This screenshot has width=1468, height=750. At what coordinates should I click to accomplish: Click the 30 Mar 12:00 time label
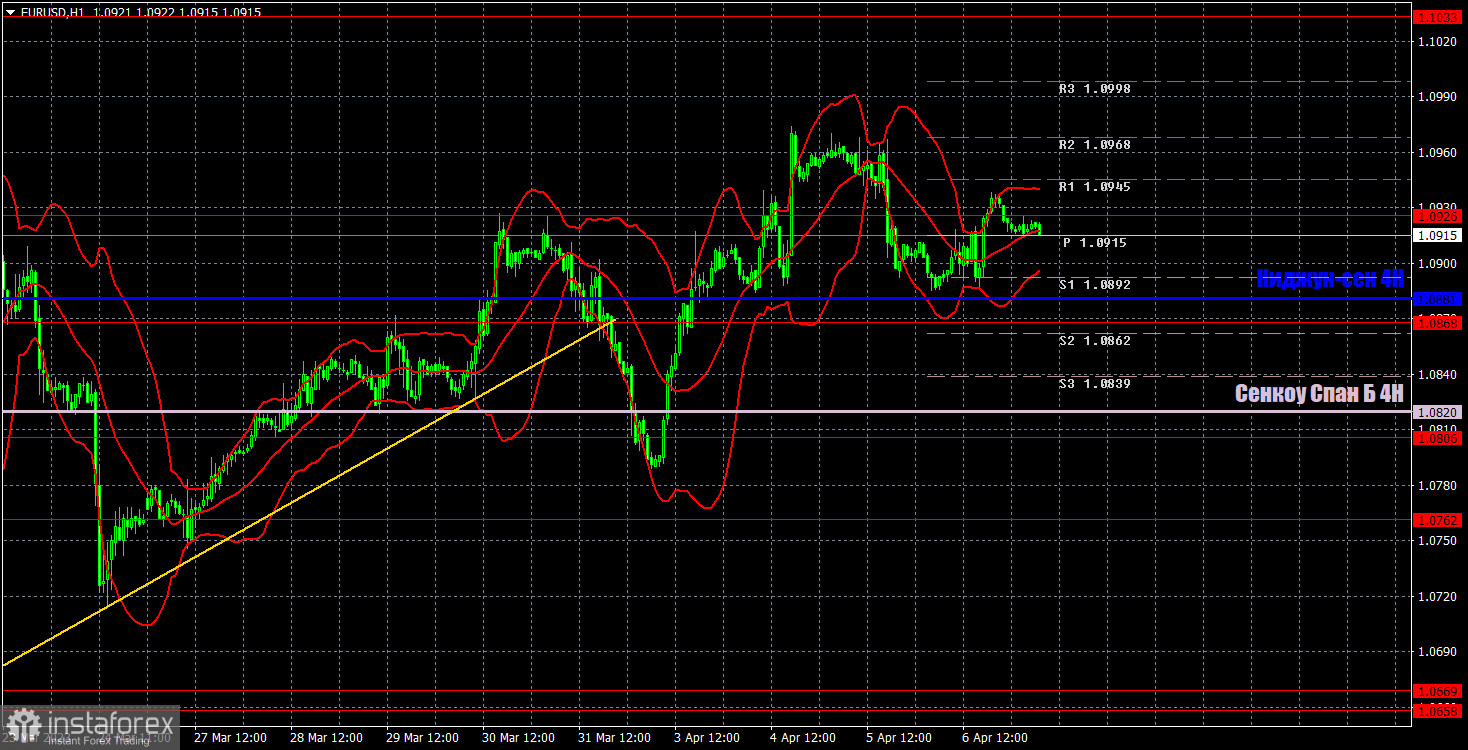click(x=518, y=738)
